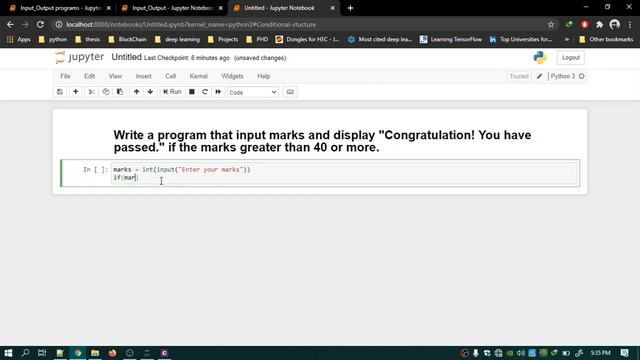Select the markdown heading cell text
This screenshot has width=640, height=360.
tap(322, 141)
